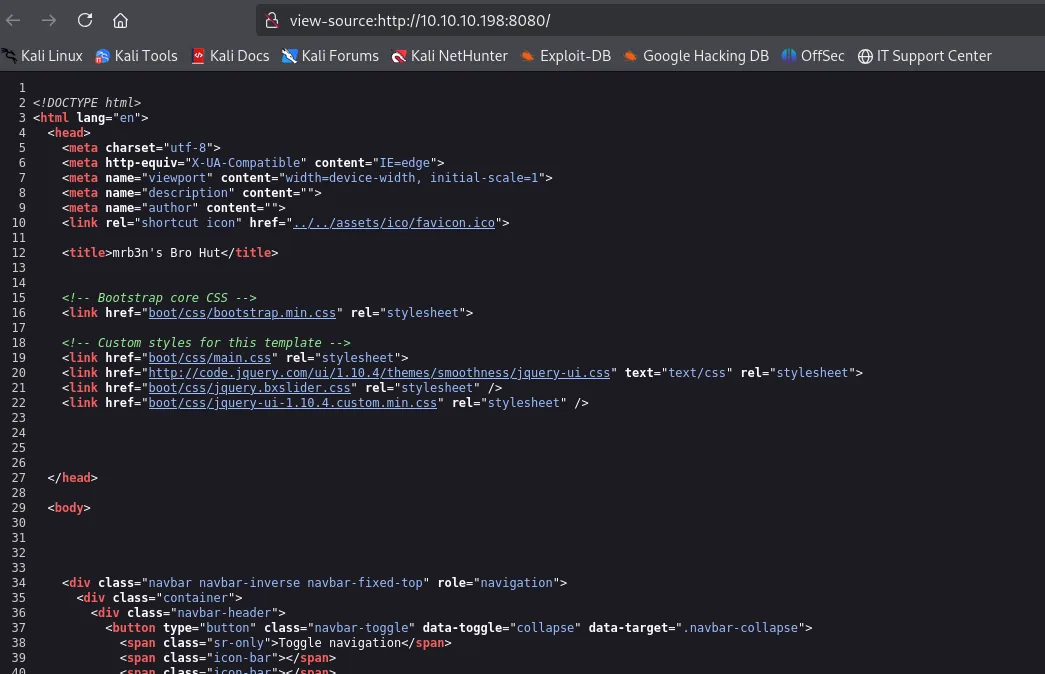Screen dimensions: 1045x674
Task: Open the code.jquery.com jquery-ui.css link
Action: [379, 373]
